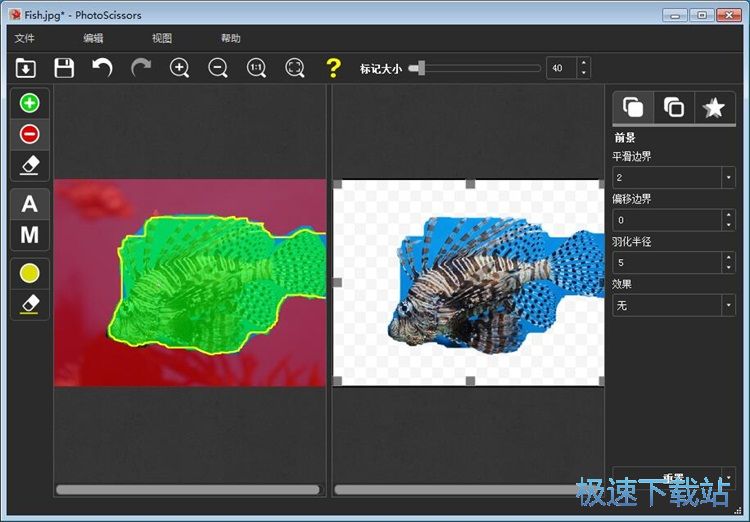Switch to the star effects tab
This screenshot has height=522, width=750.
pyautogui.click(x=714, y=108)
